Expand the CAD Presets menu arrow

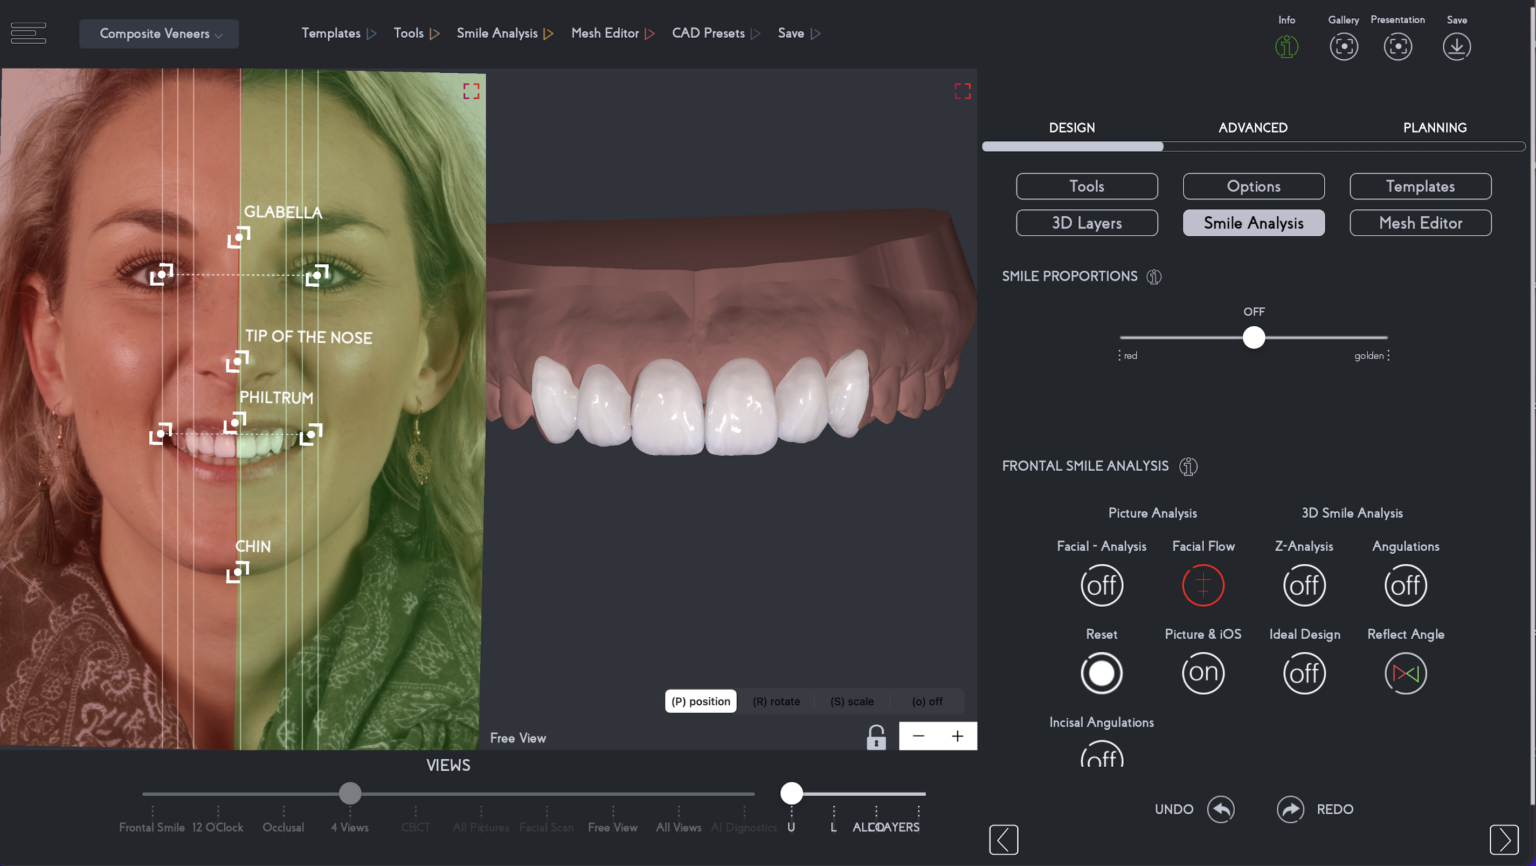click(757, 33)
